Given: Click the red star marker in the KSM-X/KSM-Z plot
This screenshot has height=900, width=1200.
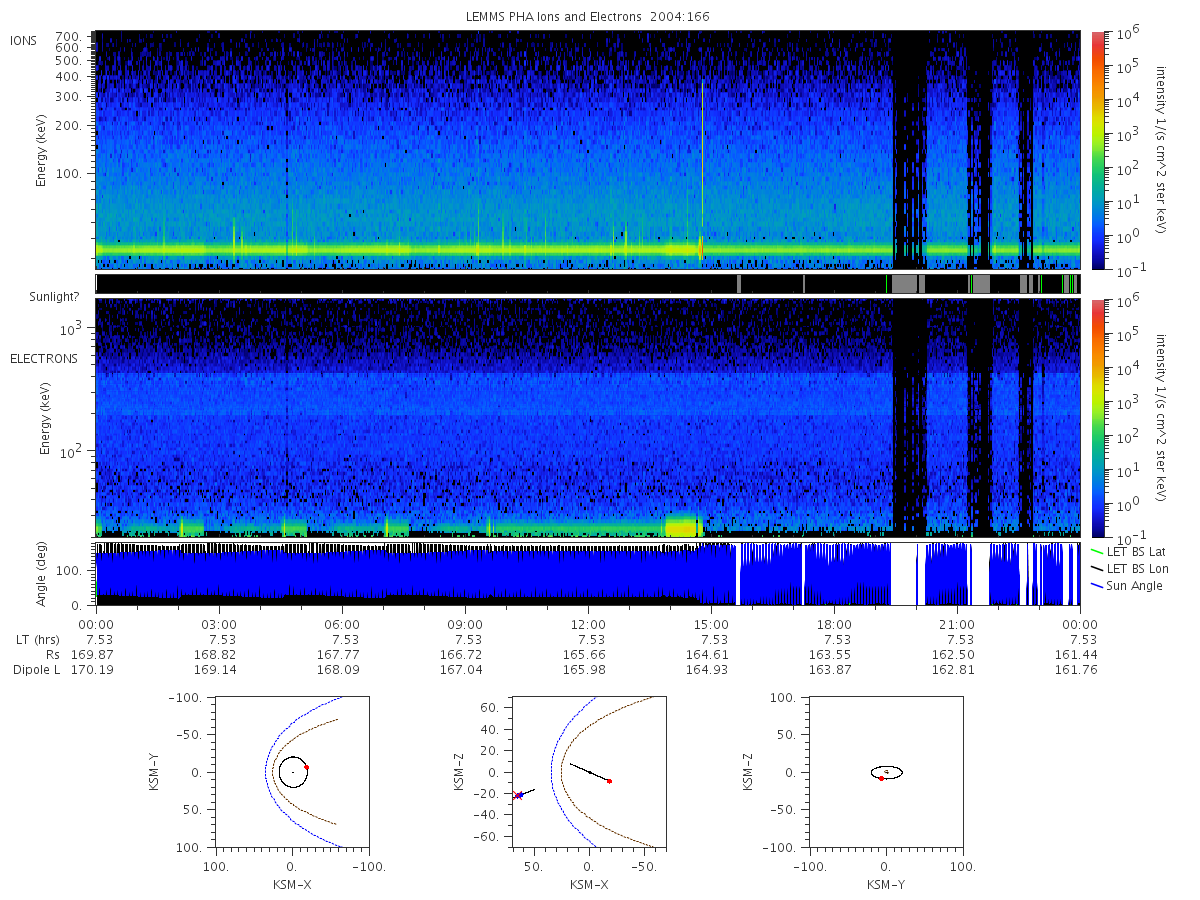Looking at the screenshot, I should point(517,796).
